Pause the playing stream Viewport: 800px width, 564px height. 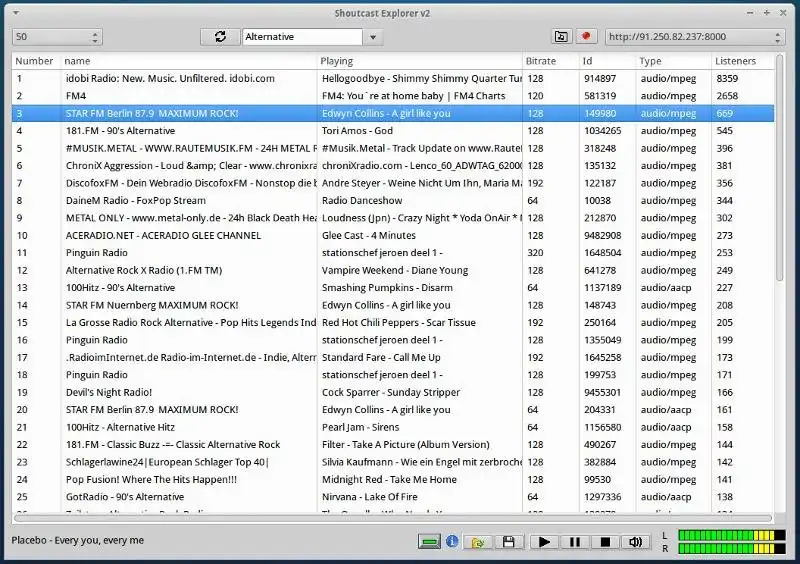point(574,542)
